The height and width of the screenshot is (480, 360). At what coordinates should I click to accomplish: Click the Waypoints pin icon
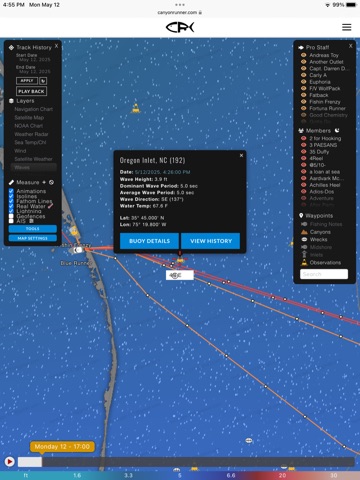[x=301, y=216]
